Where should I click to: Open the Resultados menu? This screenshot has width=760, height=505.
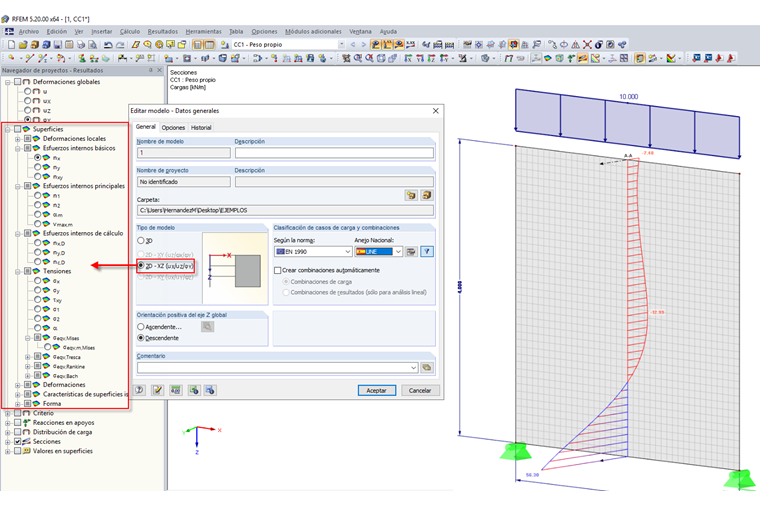click(x=162, y=32)
